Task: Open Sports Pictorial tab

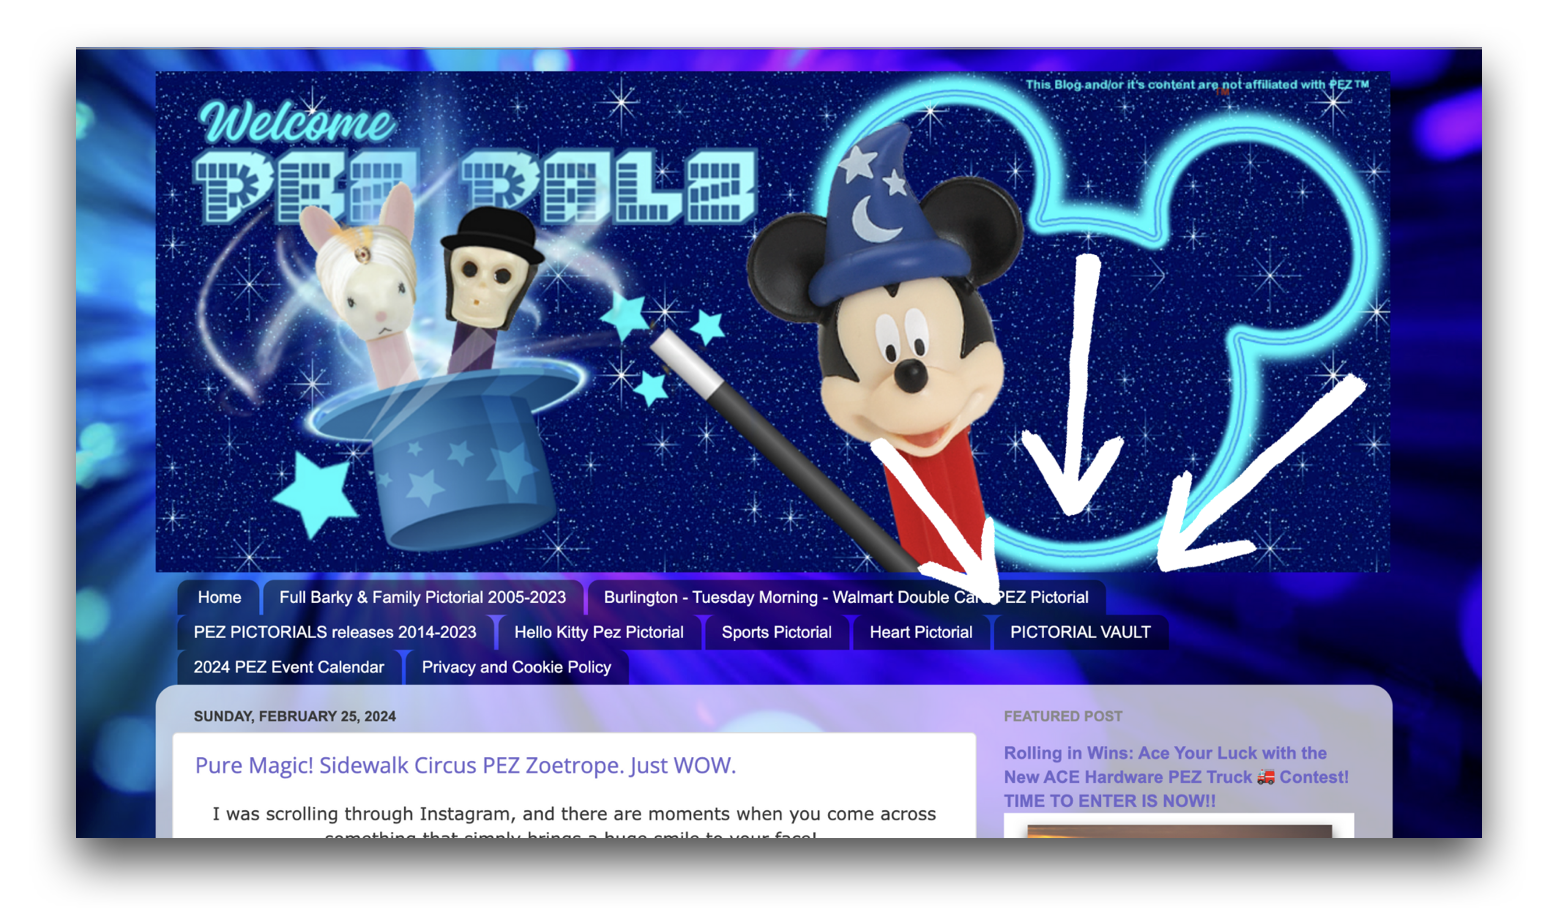Action: pyautogui.click(x=777, y=632)
